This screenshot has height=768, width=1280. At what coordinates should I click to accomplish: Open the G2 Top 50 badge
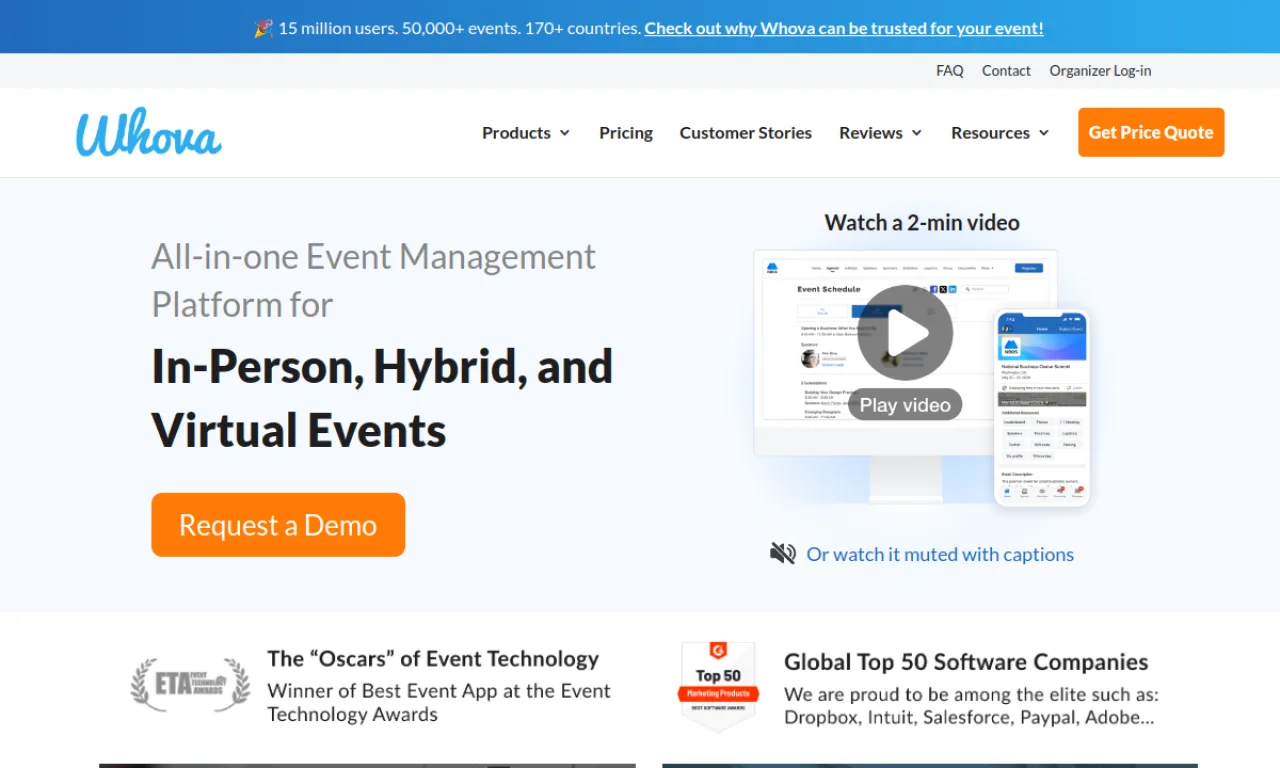(718, 687)
